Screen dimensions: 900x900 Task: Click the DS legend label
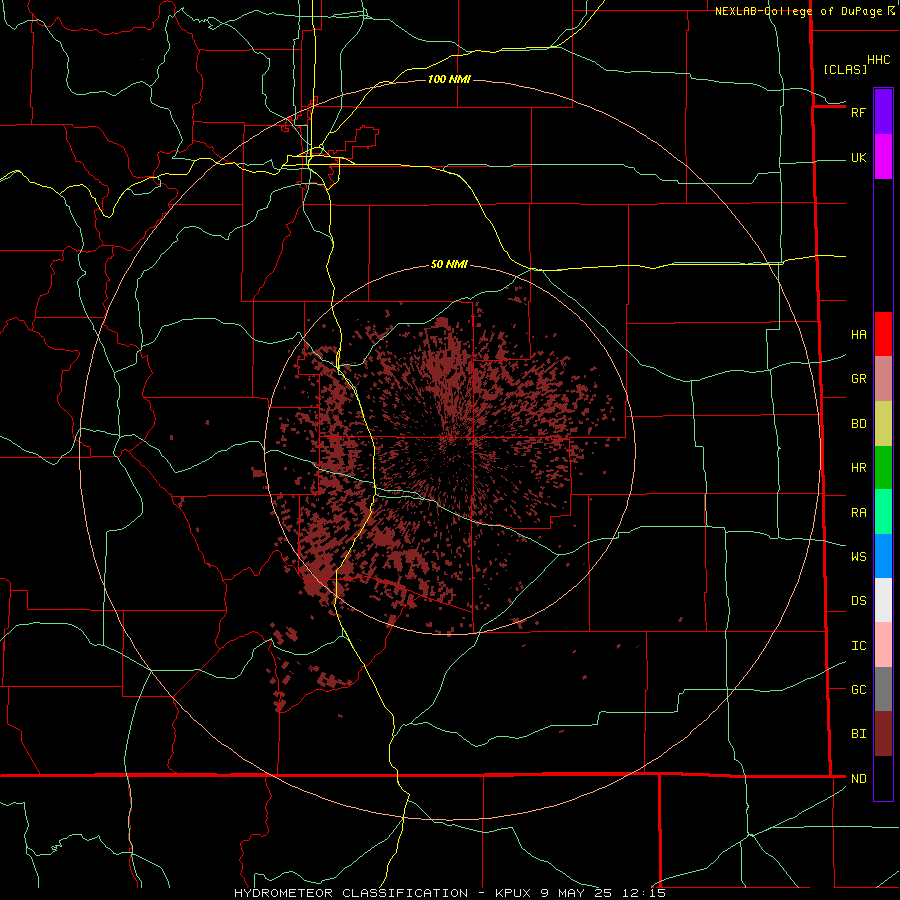(x=858, y=600)
